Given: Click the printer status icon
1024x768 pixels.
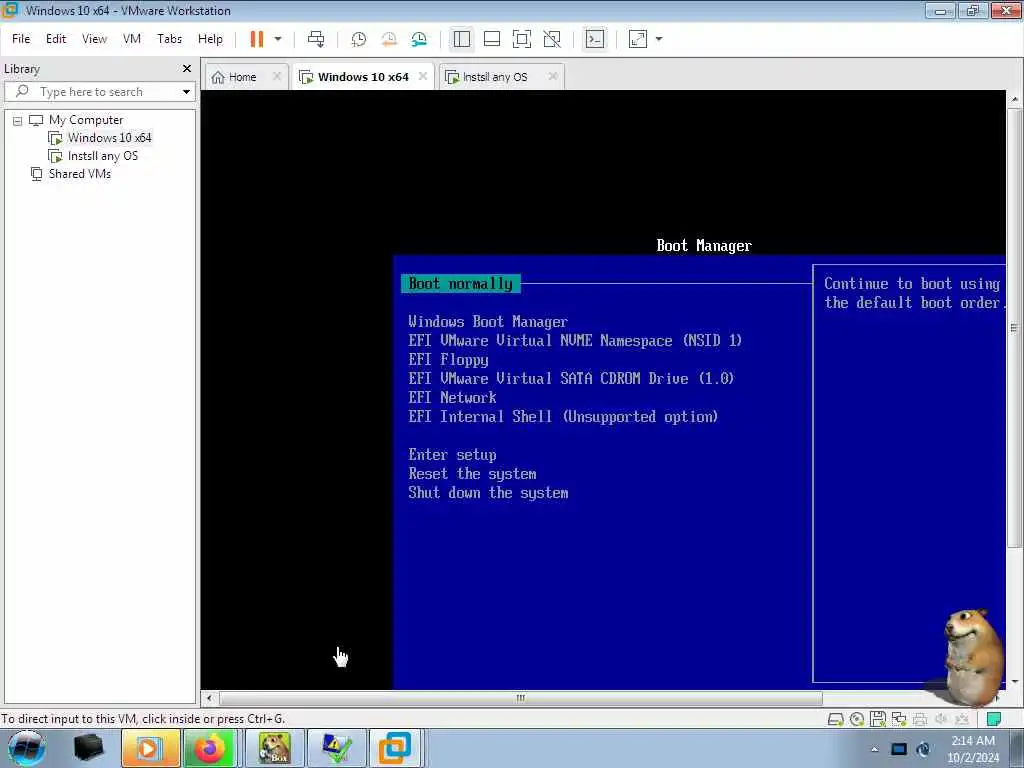Looking at the screenshot, I should pyautogui.click(x=920, y=720).
